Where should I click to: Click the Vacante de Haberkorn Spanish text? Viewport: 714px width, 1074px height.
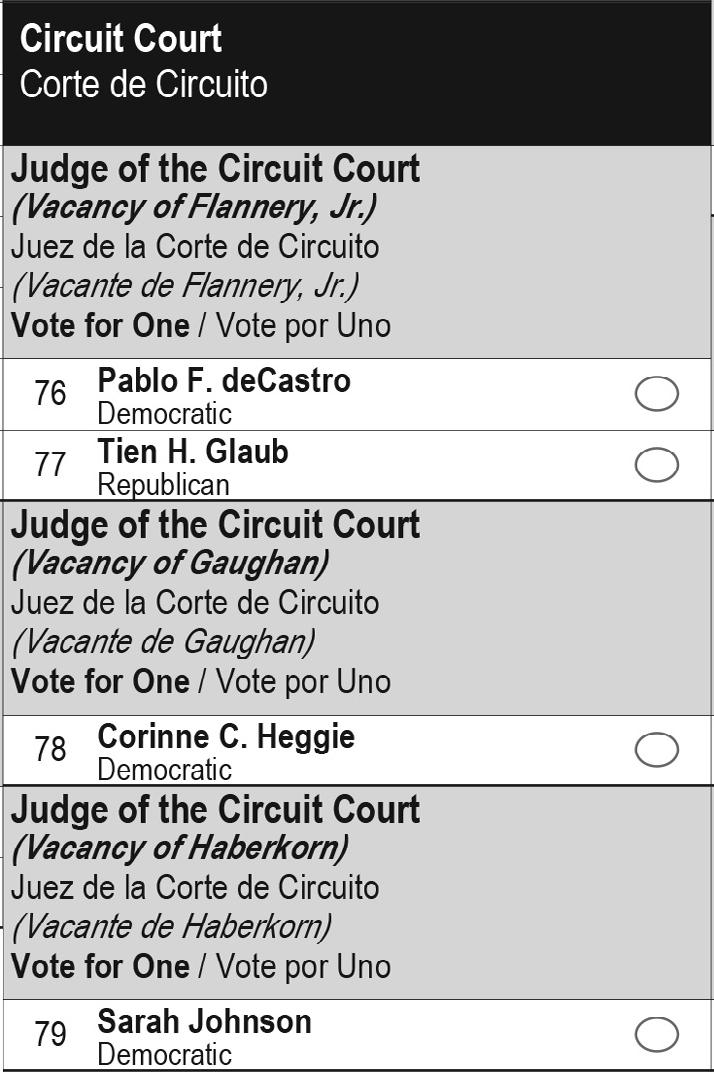(171, 926)
